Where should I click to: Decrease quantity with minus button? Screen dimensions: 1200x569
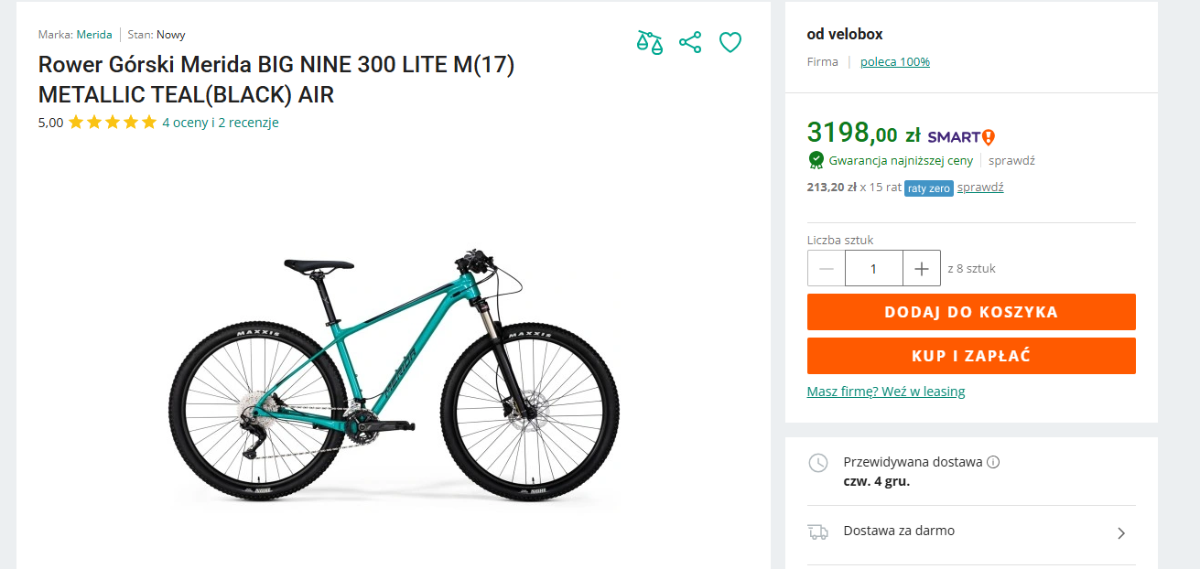(x=826, y=268)
